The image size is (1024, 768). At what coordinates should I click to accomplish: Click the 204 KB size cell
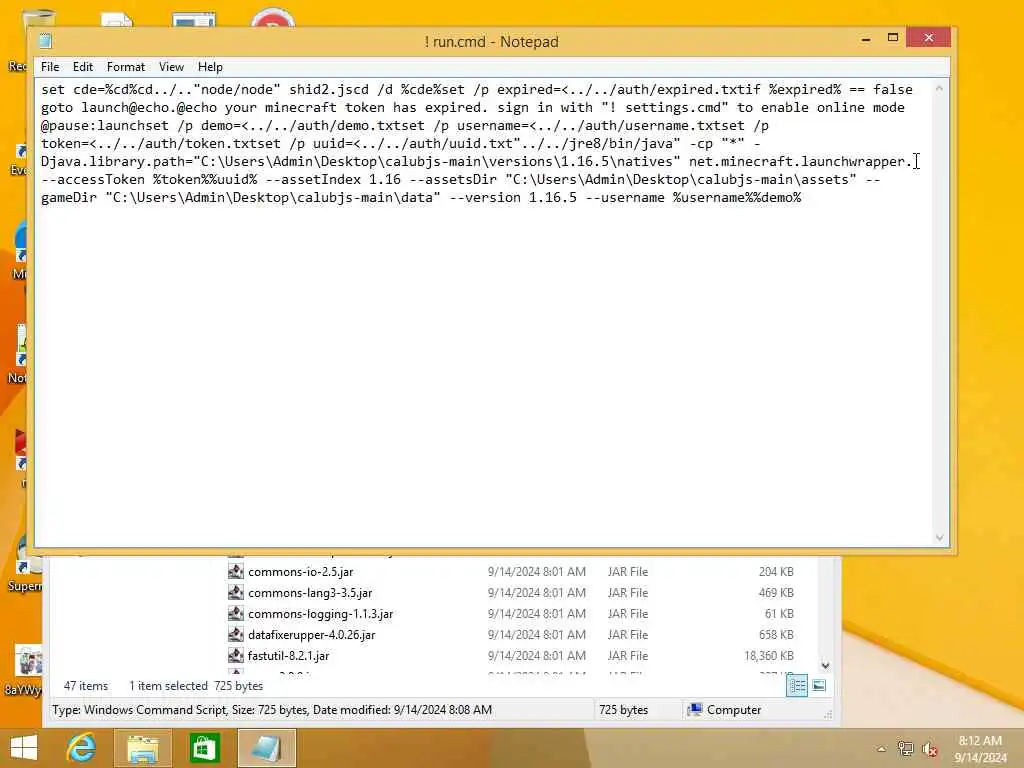tap(776, 571)
